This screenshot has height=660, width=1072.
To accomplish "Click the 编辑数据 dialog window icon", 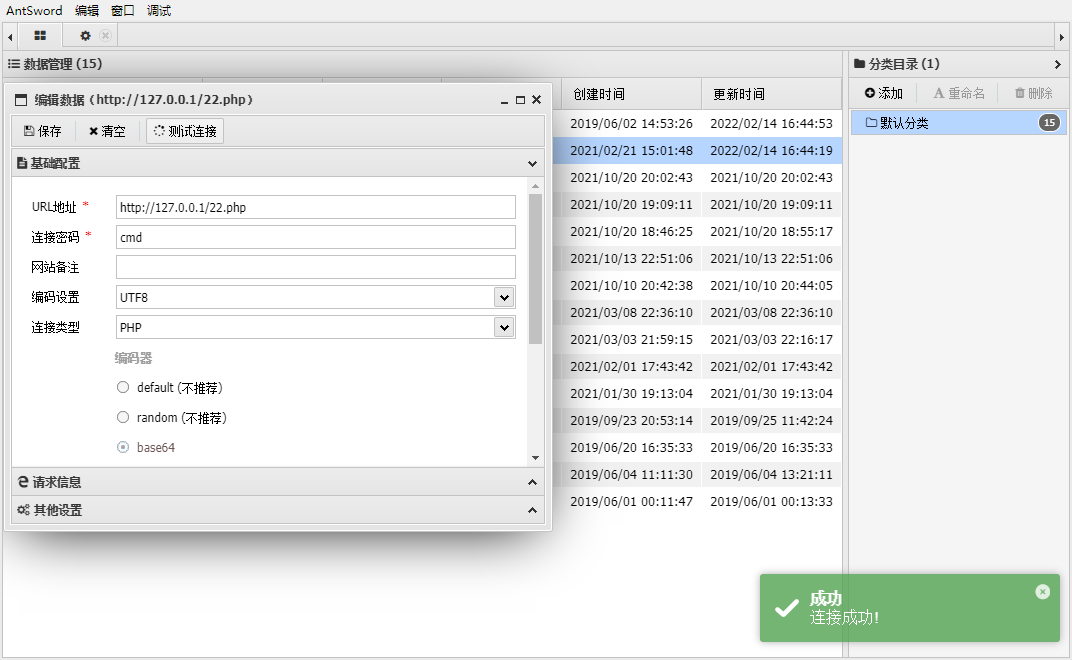I will pos(21,100).
